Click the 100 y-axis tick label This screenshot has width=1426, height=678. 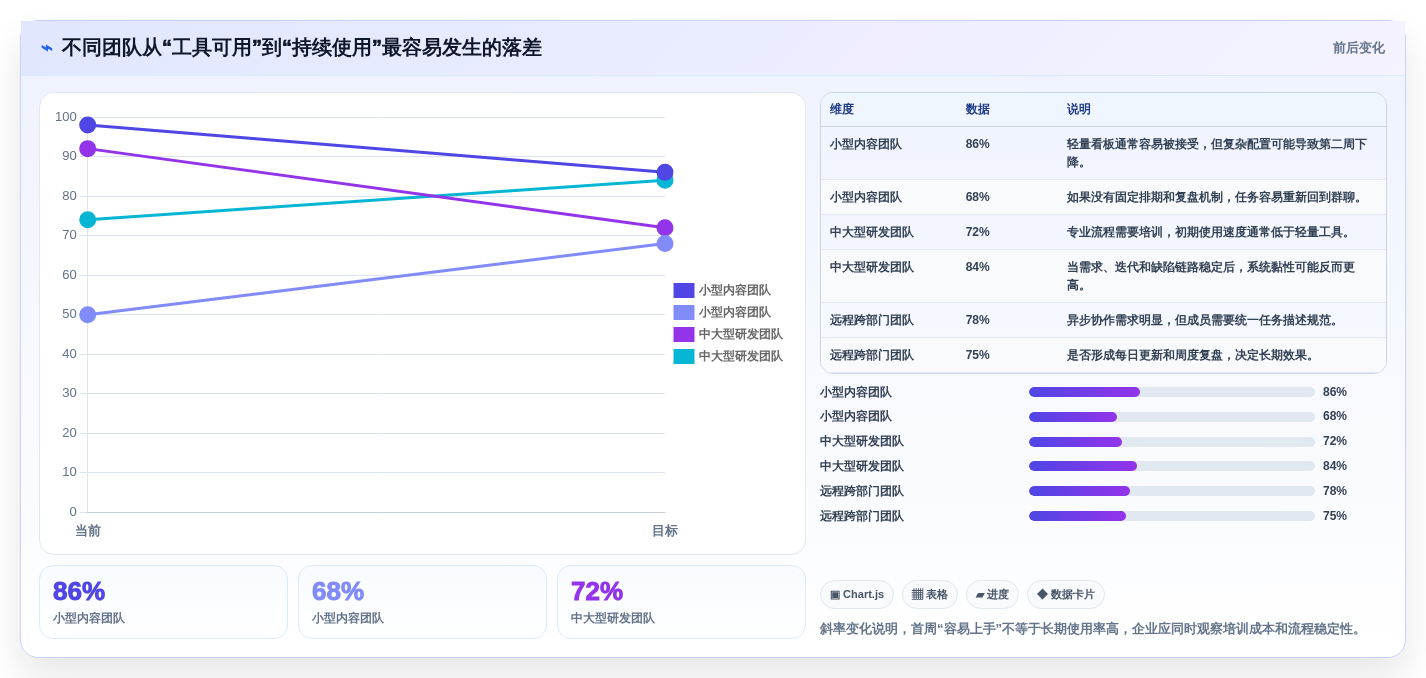click(66, 117)
